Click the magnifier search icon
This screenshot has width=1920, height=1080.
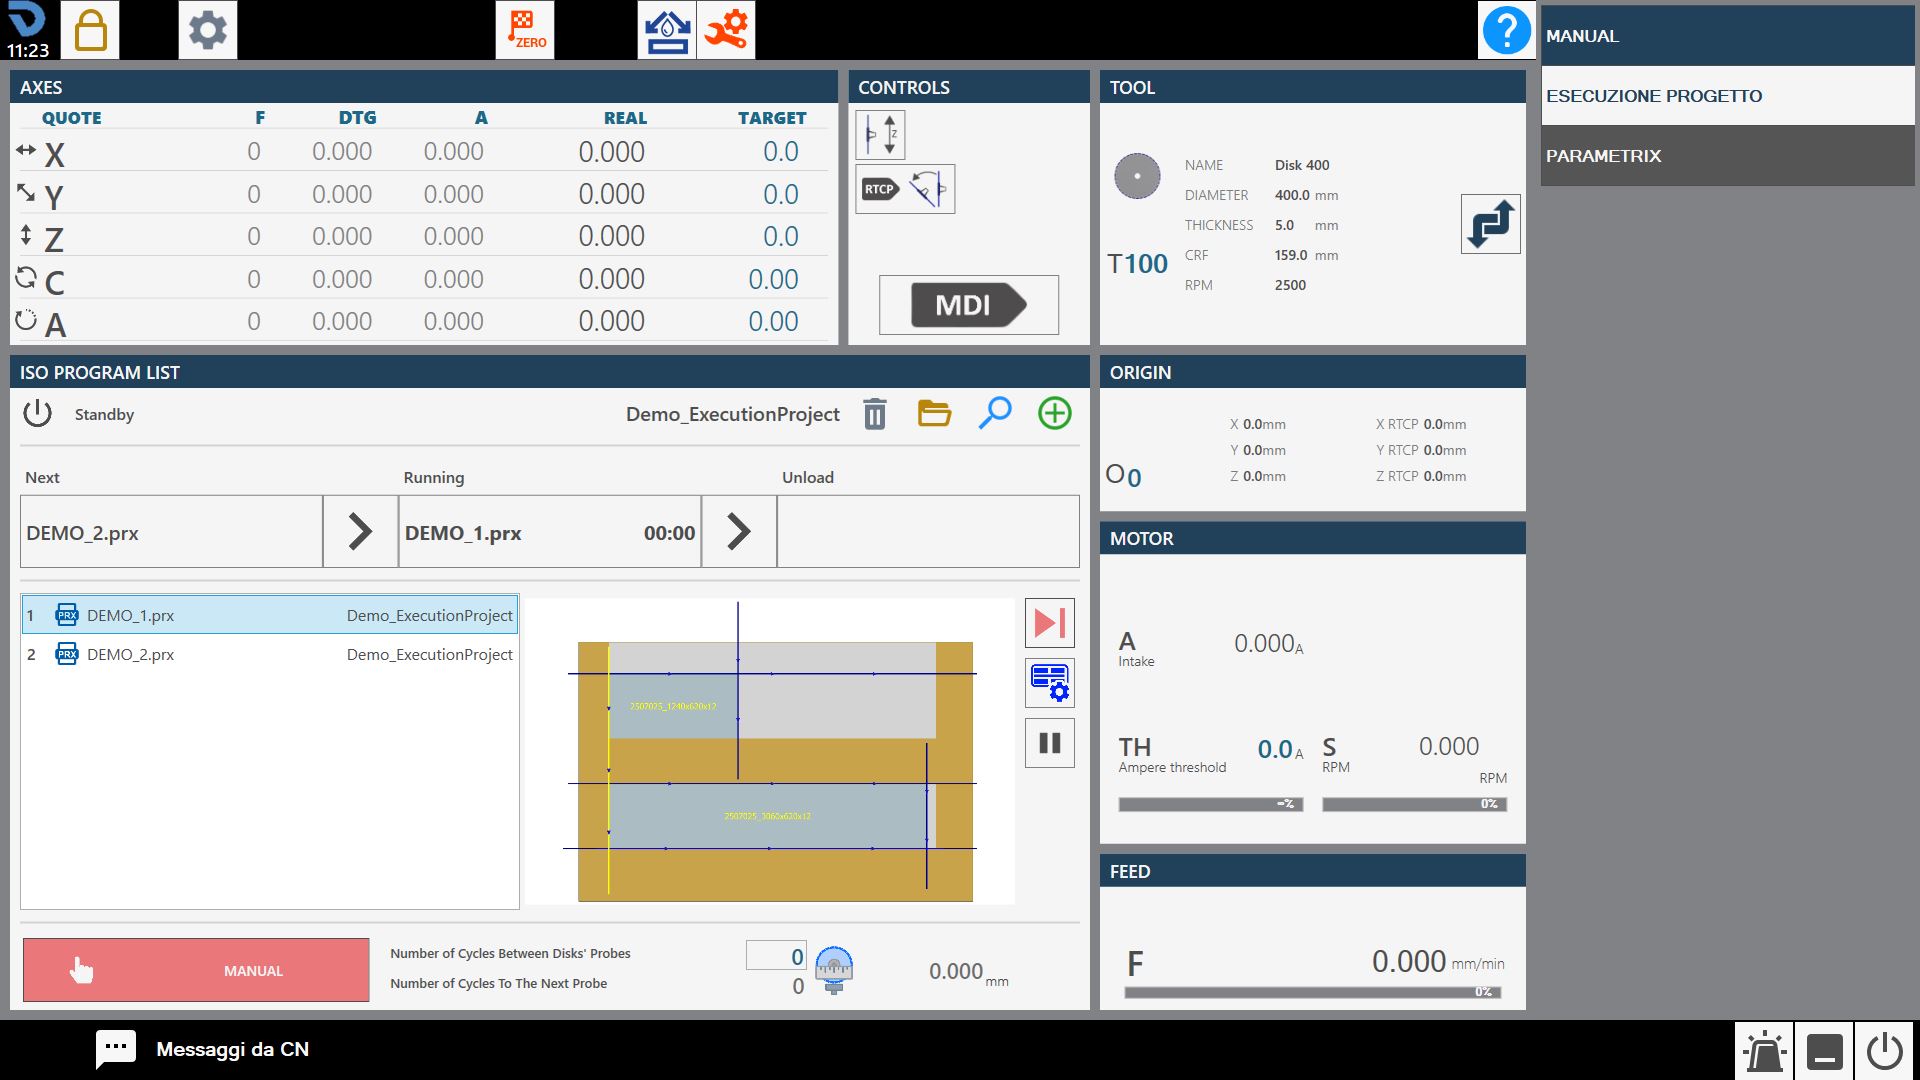(x=995, y=413)
